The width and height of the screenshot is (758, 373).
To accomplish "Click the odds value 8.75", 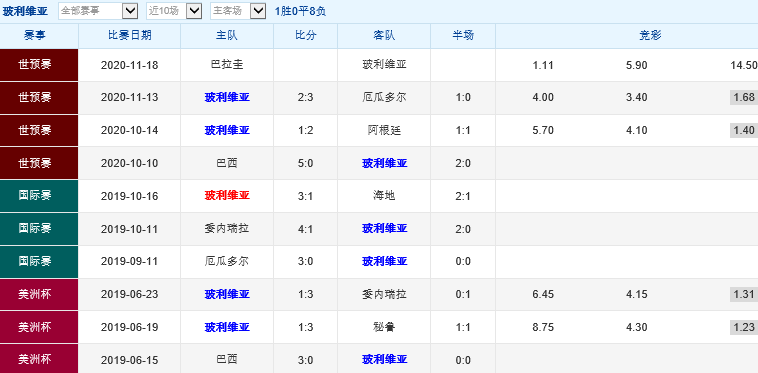I will (x=543, y=327).
